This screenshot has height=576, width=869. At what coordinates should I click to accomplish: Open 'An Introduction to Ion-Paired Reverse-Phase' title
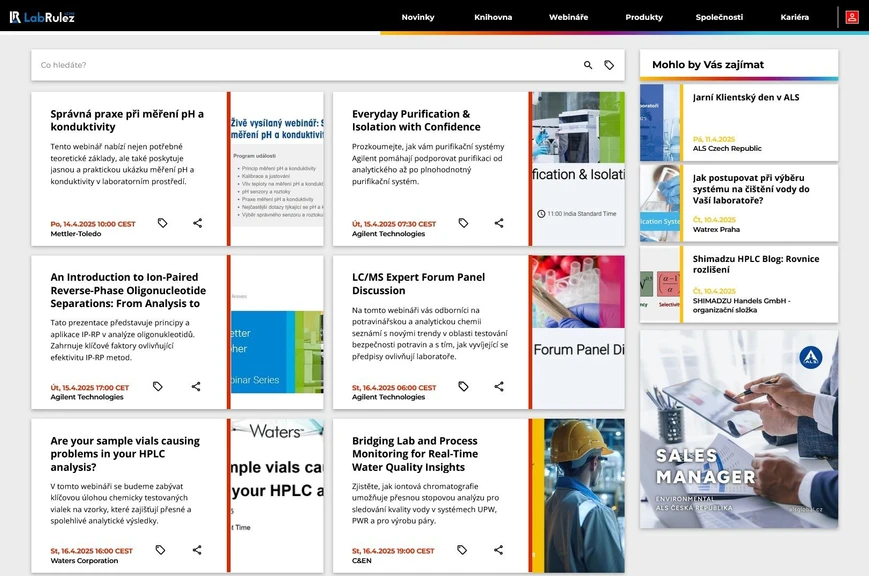point(128,290)
